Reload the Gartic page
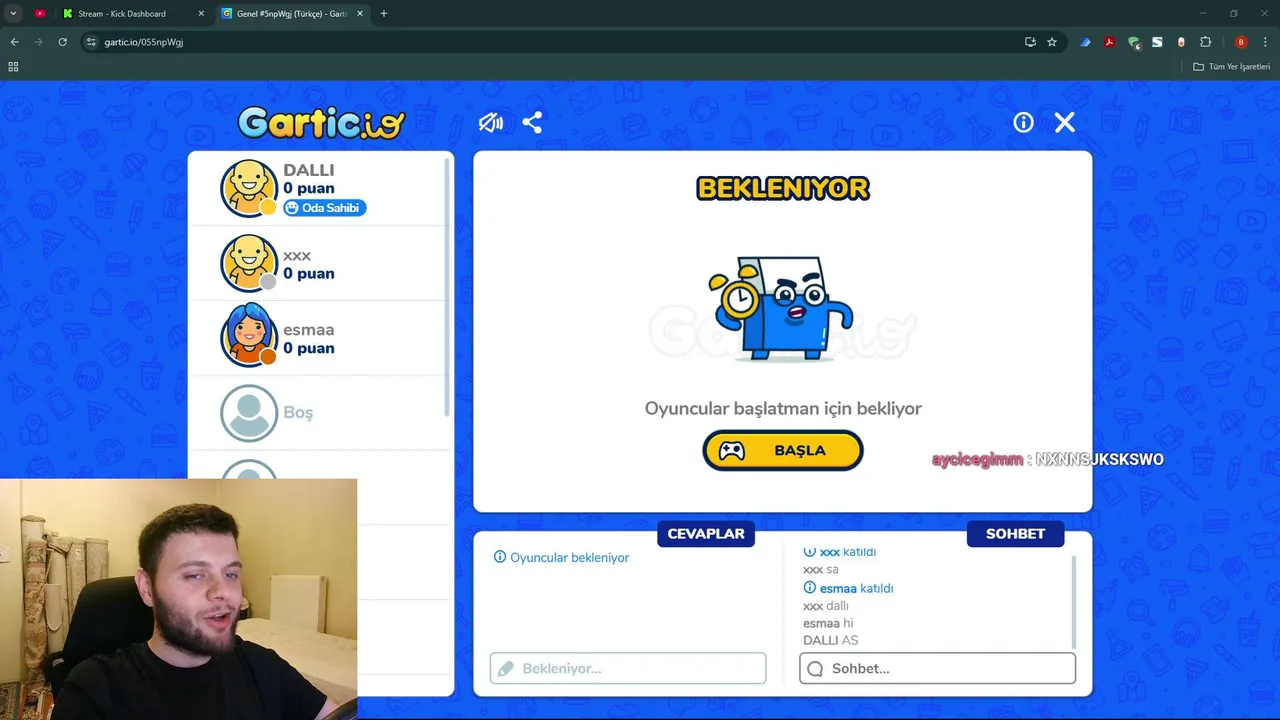Image resolution: width=1280 pixels, height=720 pixels. coord(62,42)
